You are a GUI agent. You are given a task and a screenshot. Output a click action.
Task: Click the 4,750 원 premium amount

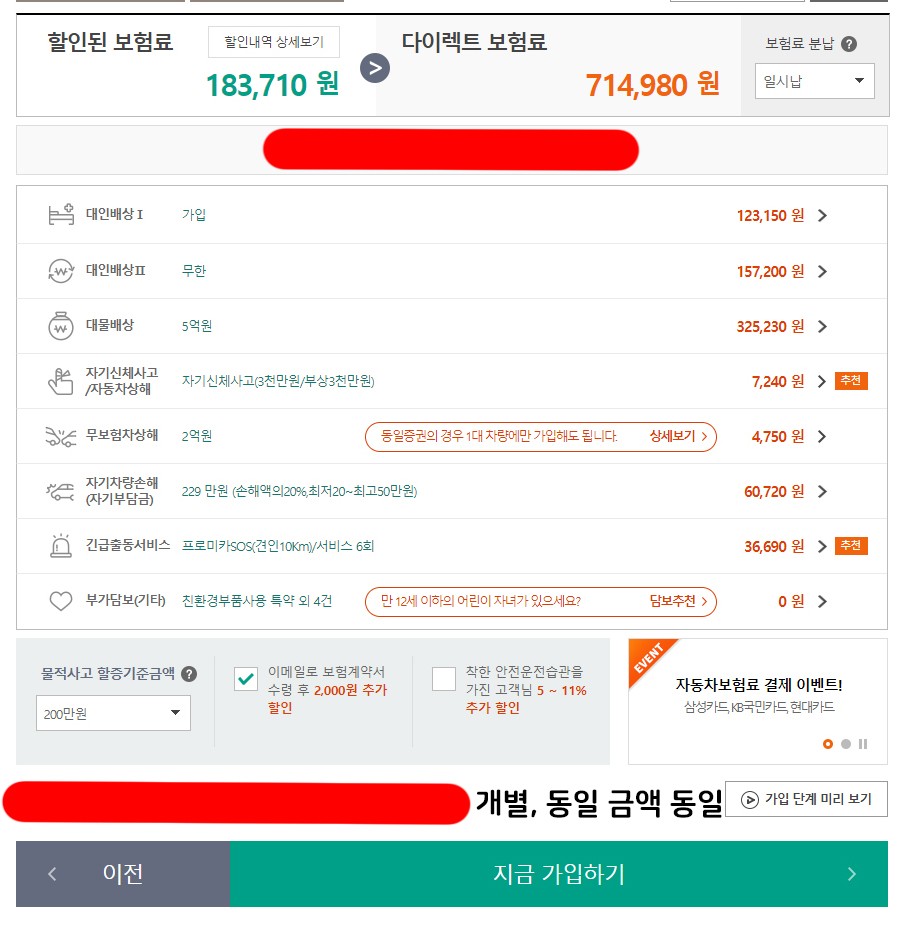click(x=778, y=436)
